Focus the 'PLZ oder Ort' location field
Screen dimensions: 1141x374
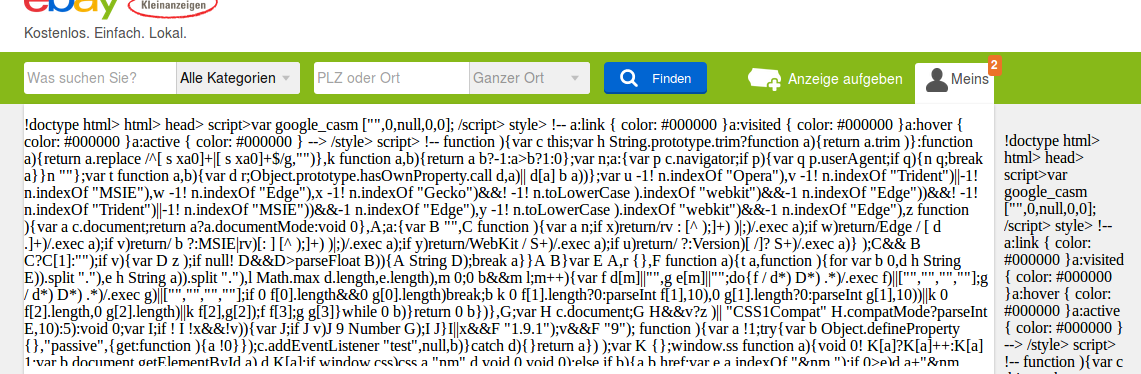click(391, 78)
